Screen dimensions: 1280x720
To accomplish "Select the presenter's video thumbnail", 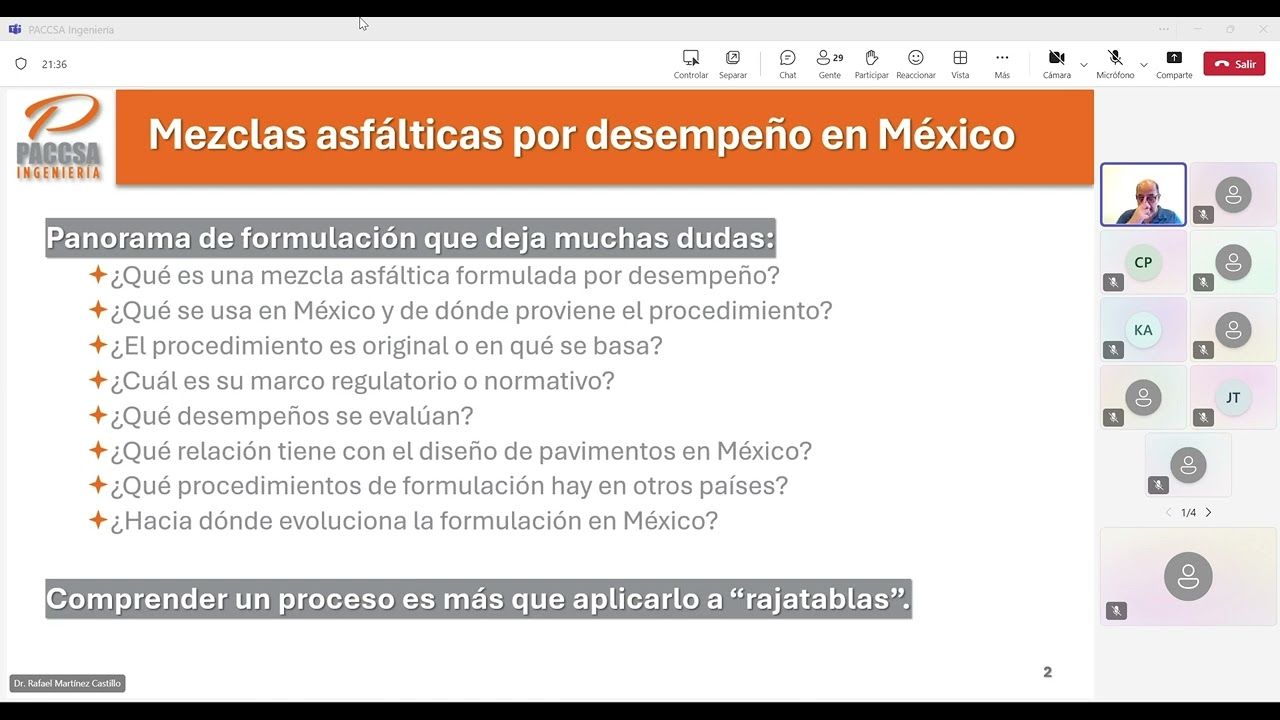I will pyautogui.click(x=1143, y=194).
